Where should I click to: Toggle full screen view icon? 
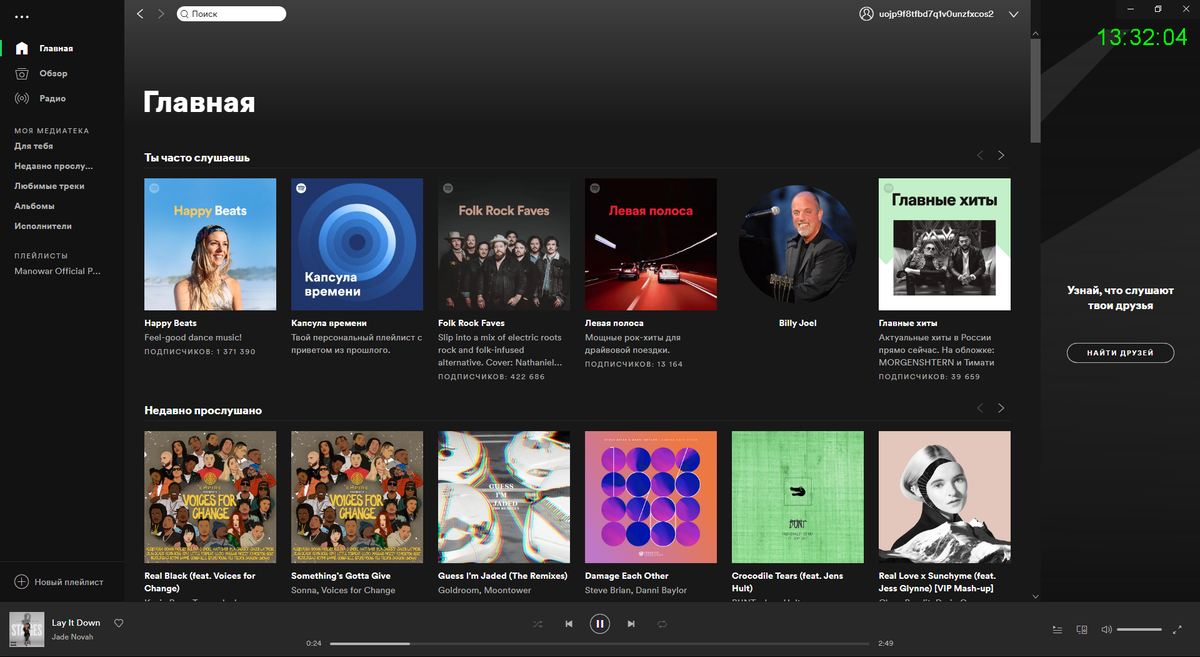click(x=1177, y=630)
